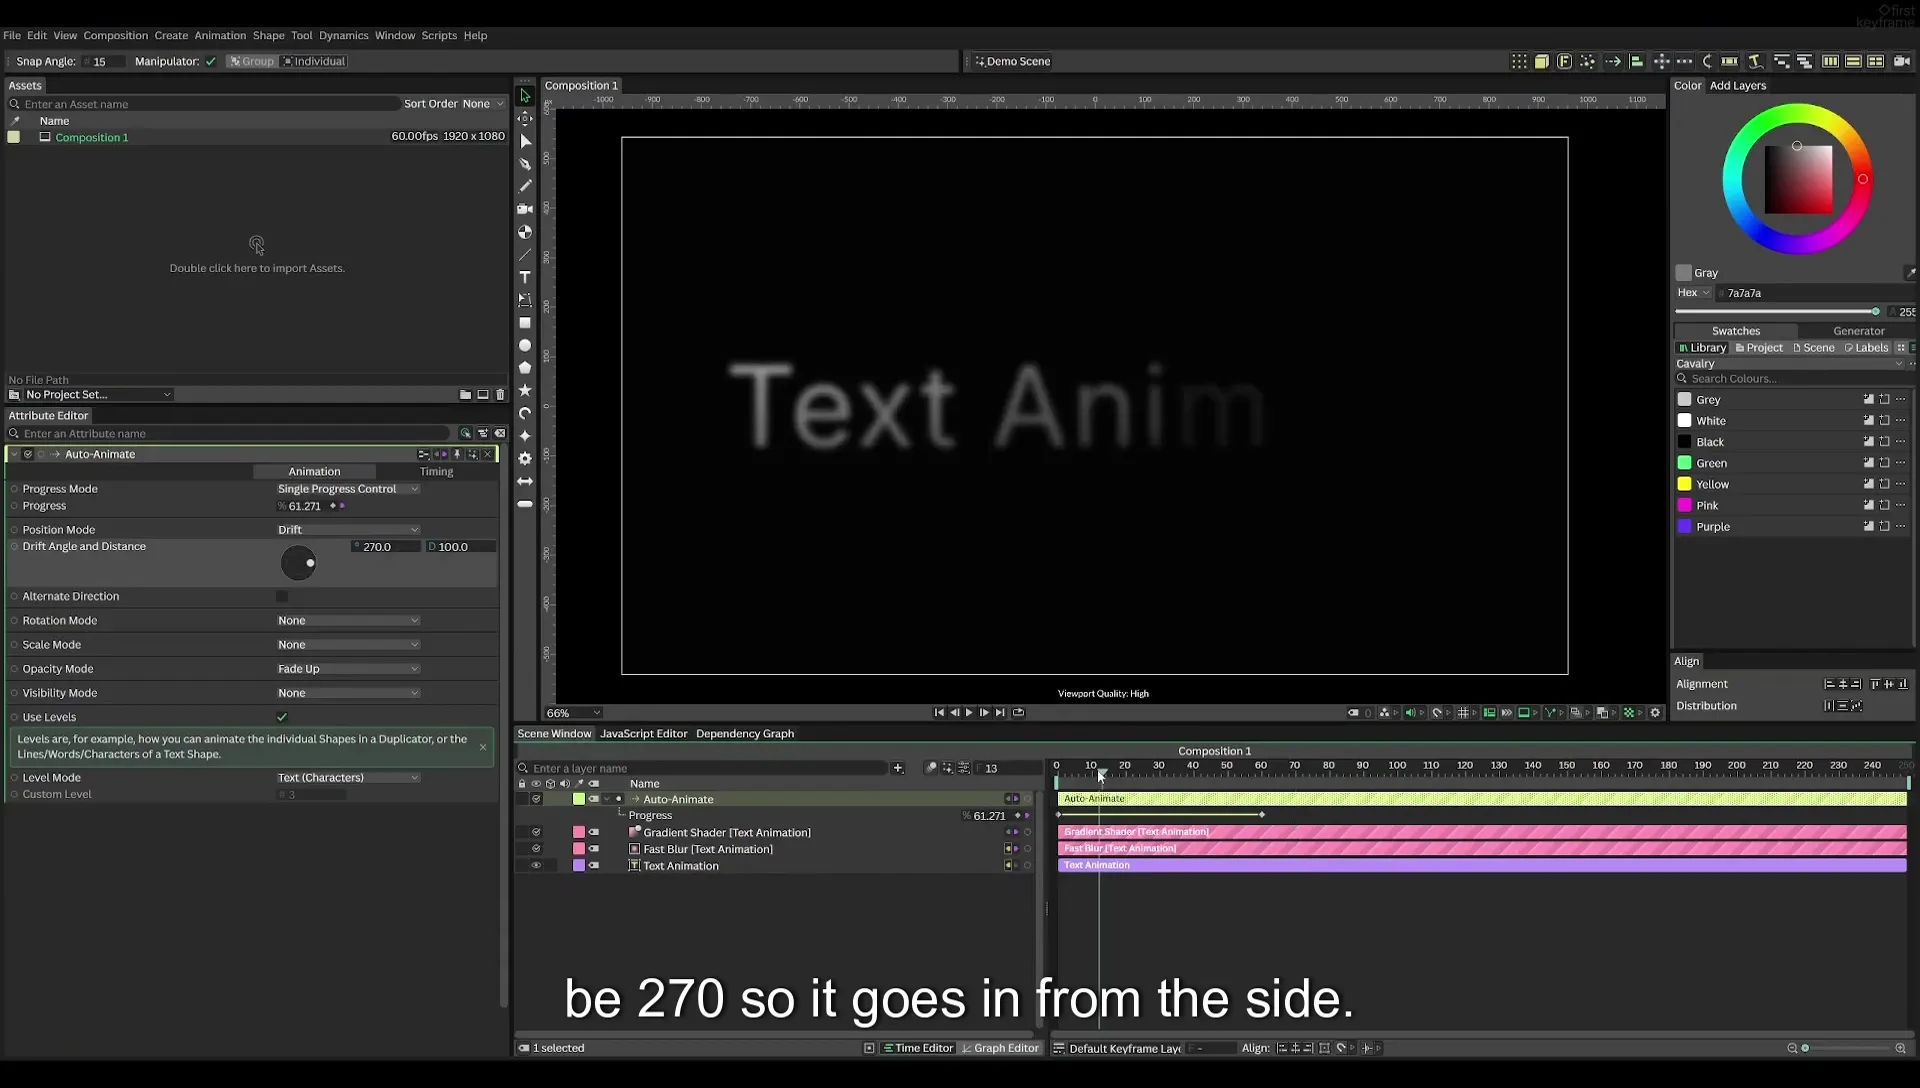Select the Star shape tool

[x=525, y=390]
